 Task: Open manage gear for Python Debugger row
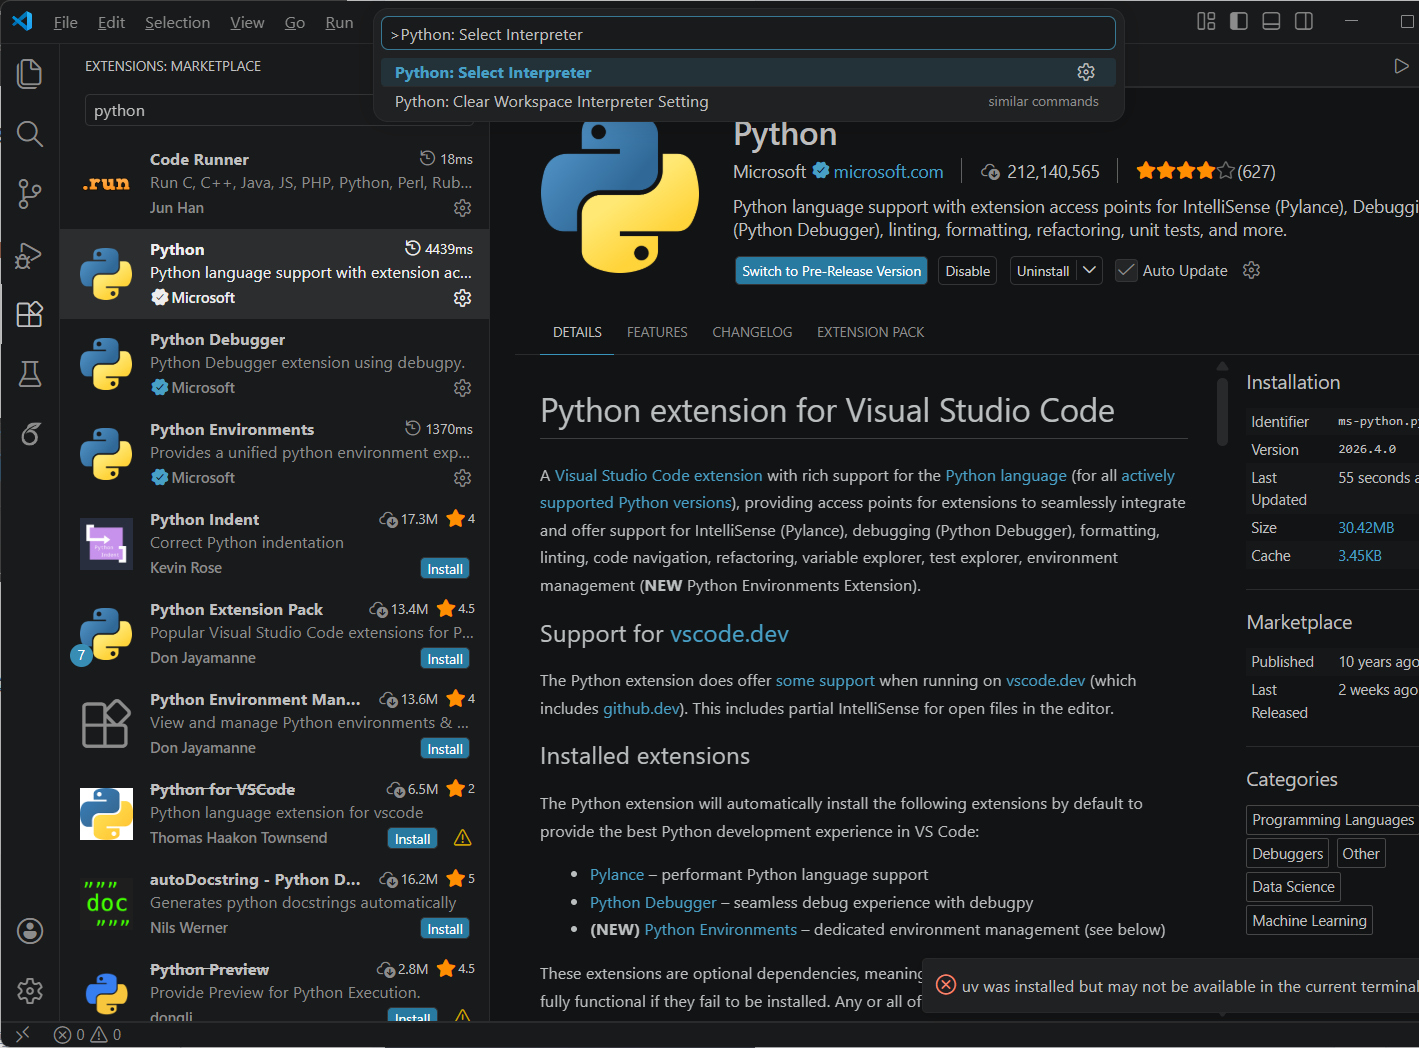pyautogui.click(x=462, y=388)
